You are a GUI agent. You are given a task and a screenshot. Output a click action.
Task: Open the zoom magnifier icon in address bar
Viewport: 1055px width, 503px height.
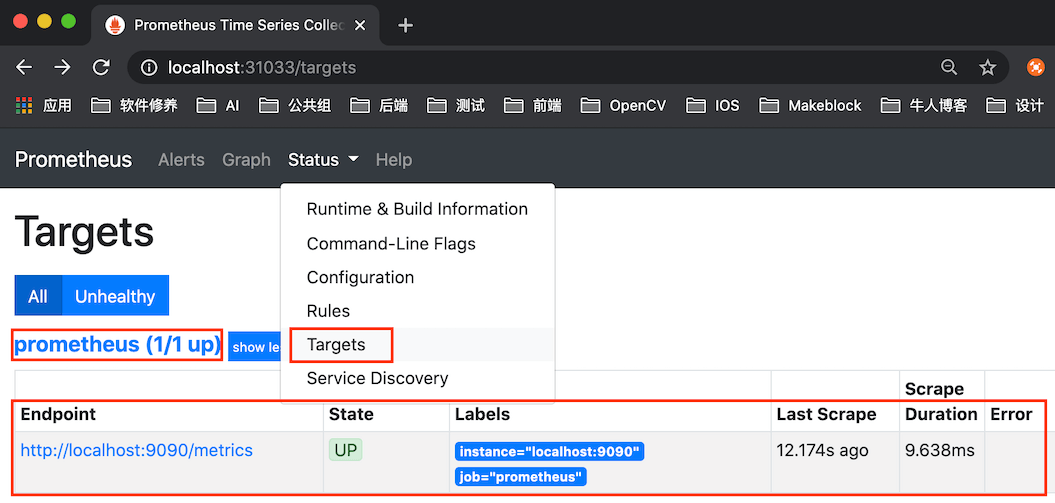pos(949,67)
